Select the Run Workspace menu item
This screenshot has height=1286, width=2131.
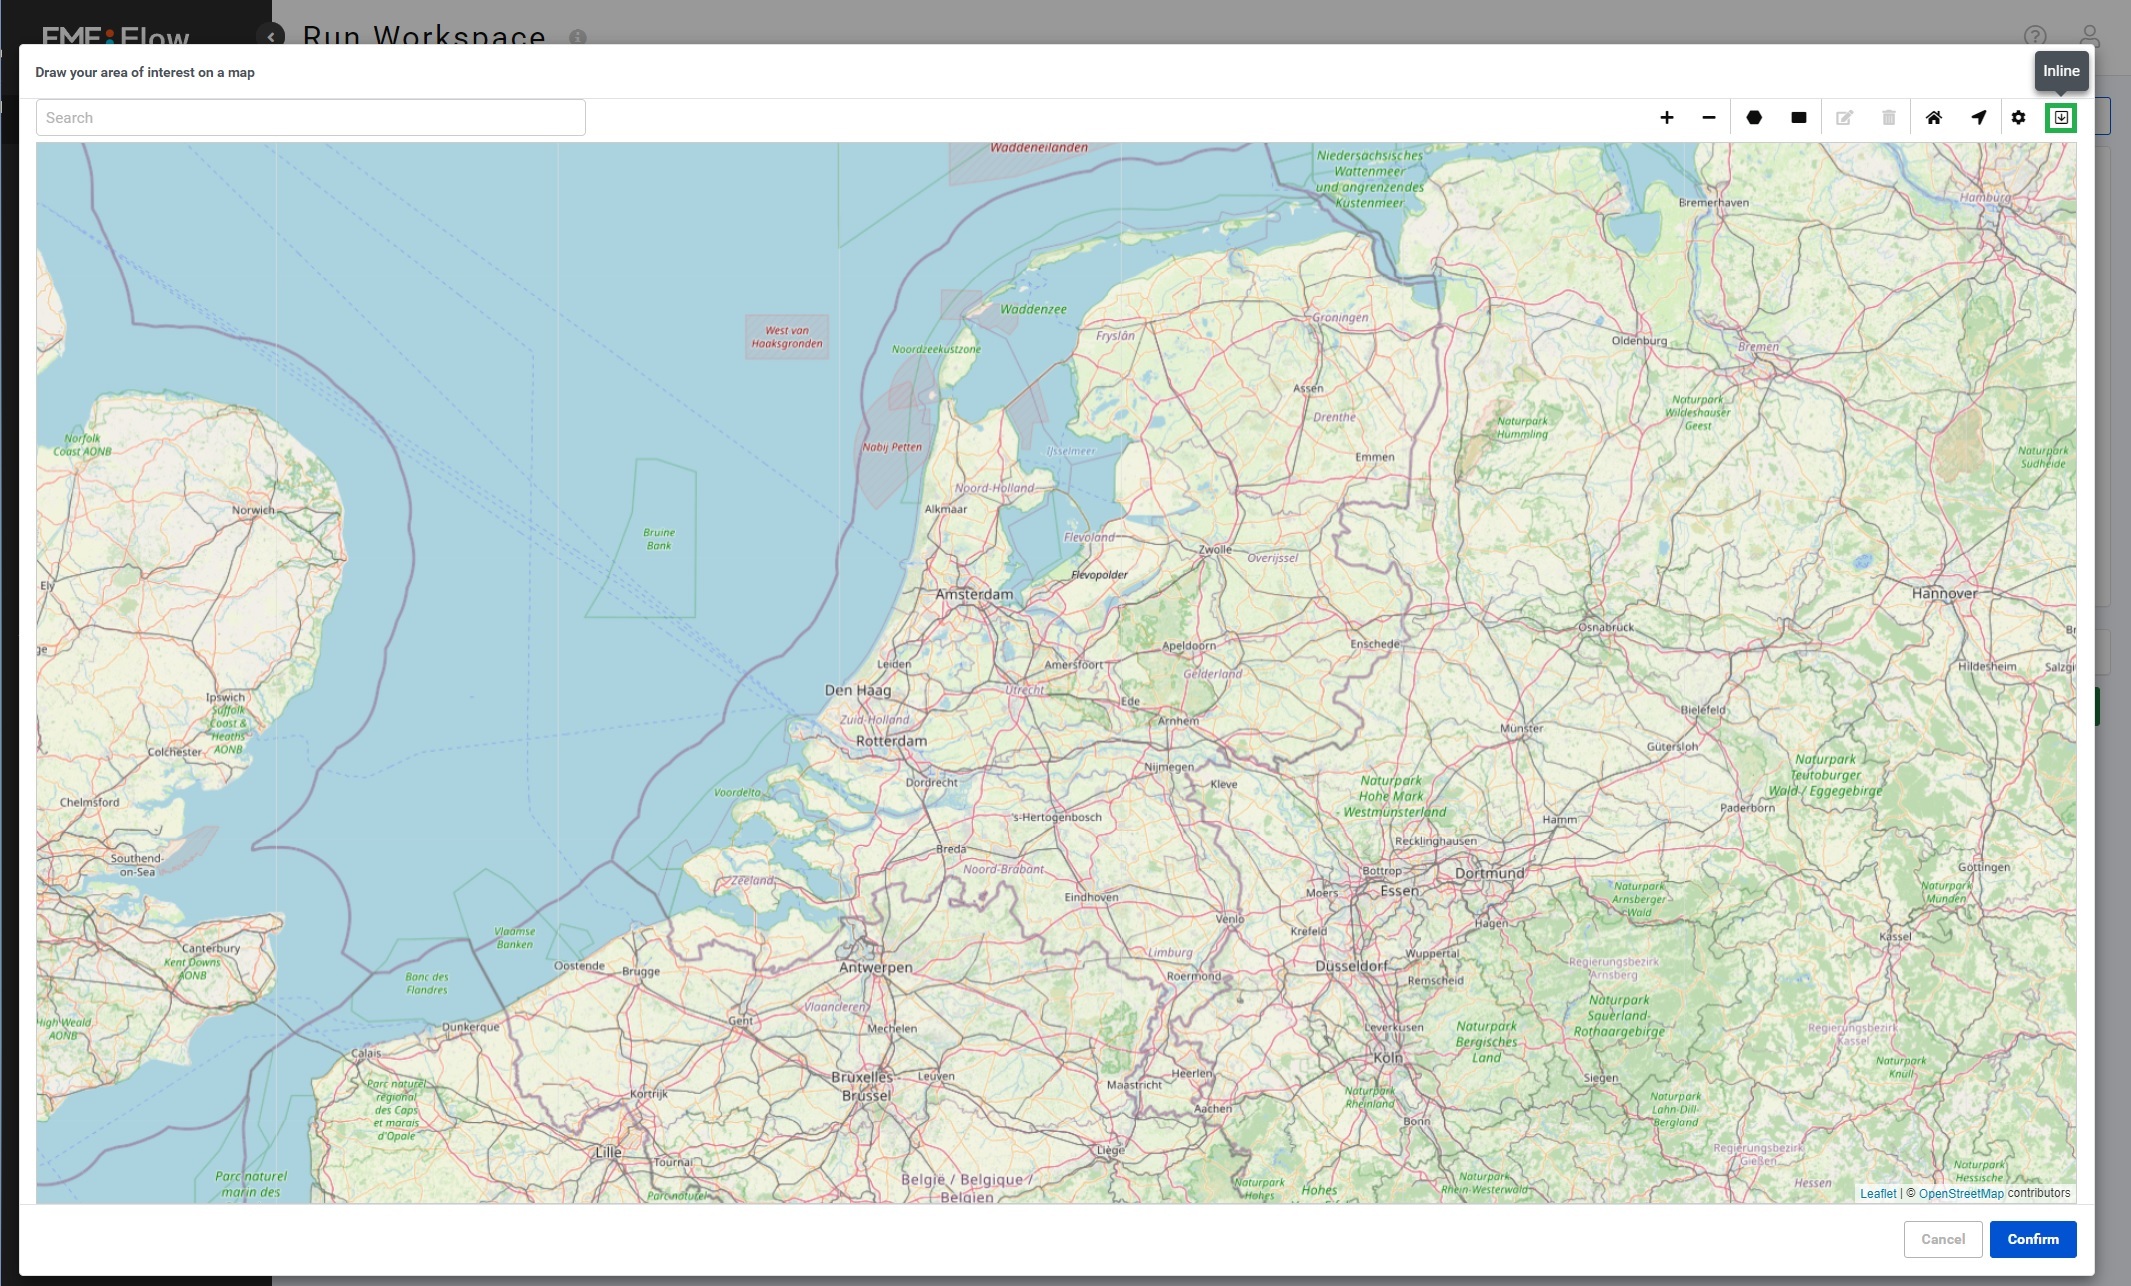[423, 33]
